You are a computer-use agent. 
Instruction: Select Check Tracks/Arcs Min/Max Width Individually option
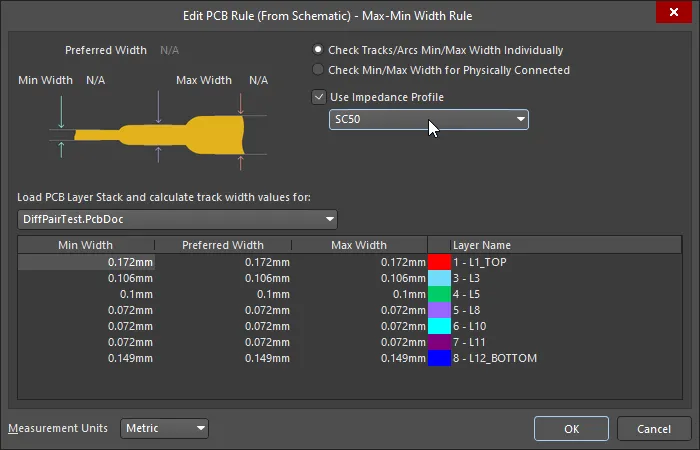[319, 50]
